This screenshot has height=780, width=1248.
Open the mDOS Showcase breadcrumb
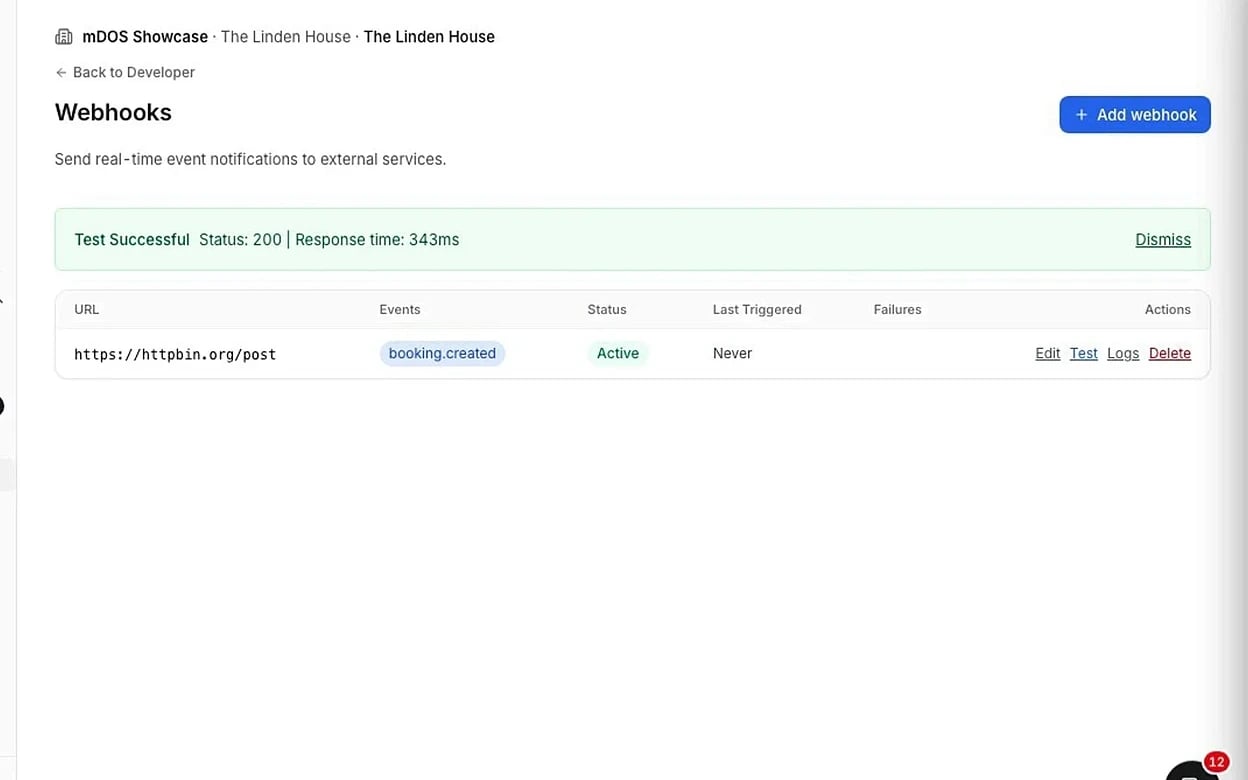click(x=145, y=37)
